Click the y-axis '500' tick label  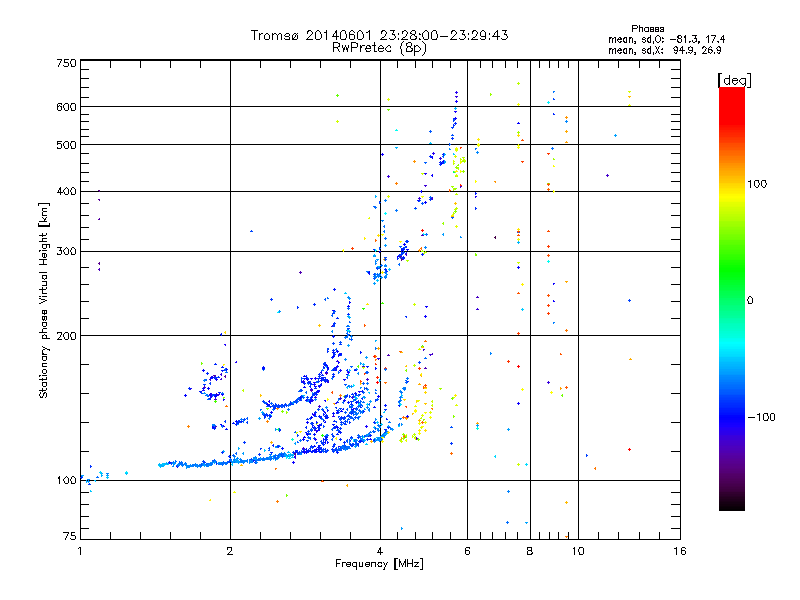point(66,145)
